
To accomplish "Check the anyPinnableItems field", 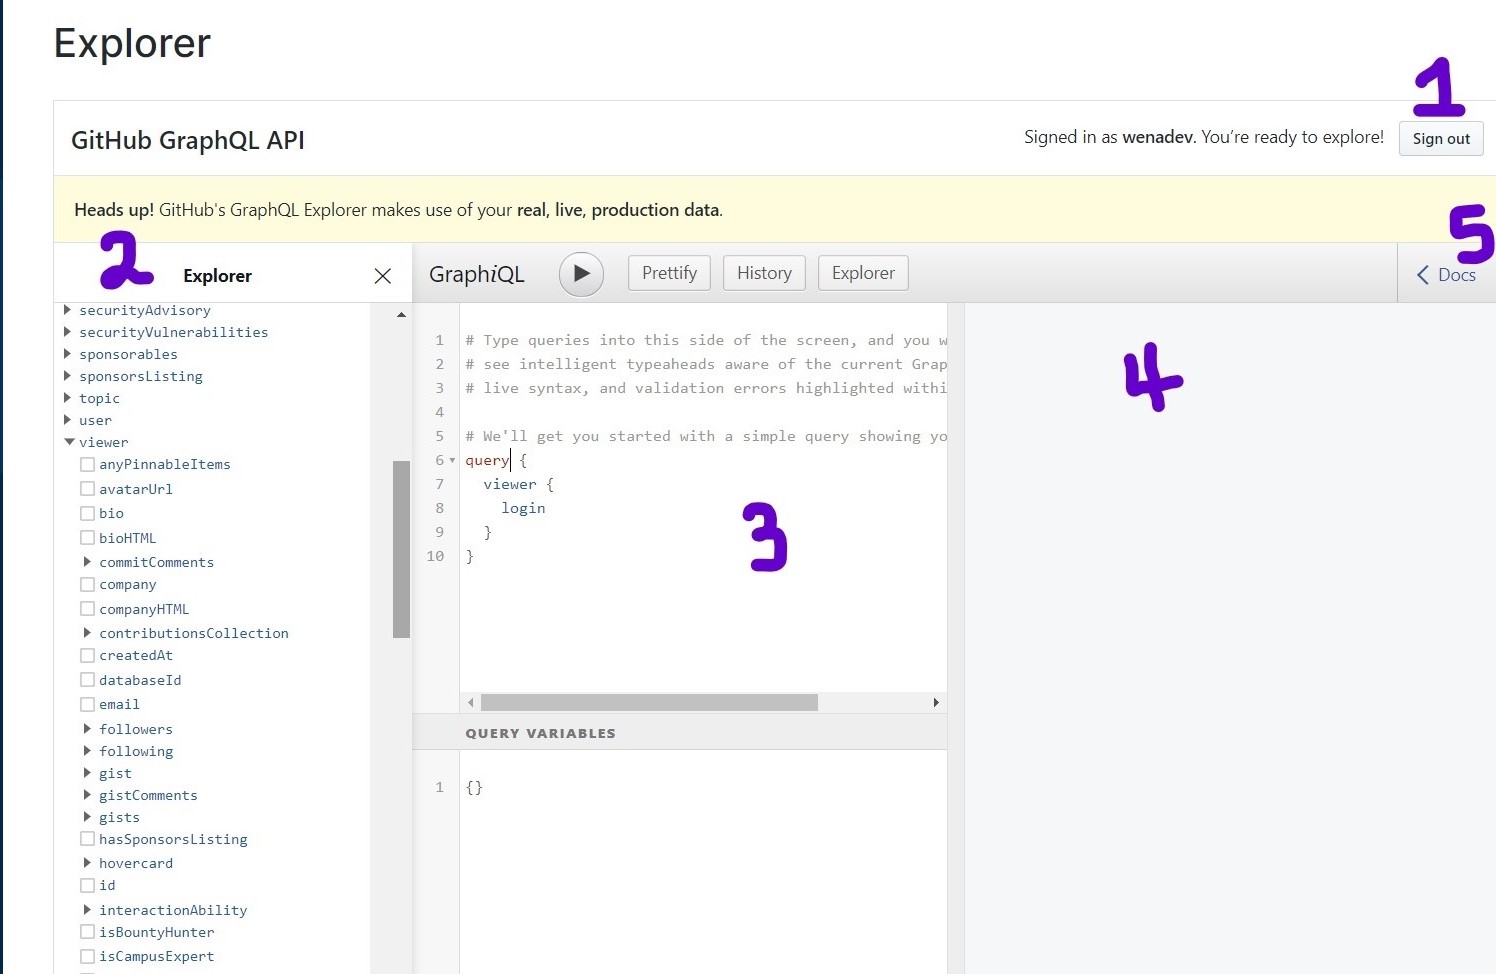I will point(87,465).
